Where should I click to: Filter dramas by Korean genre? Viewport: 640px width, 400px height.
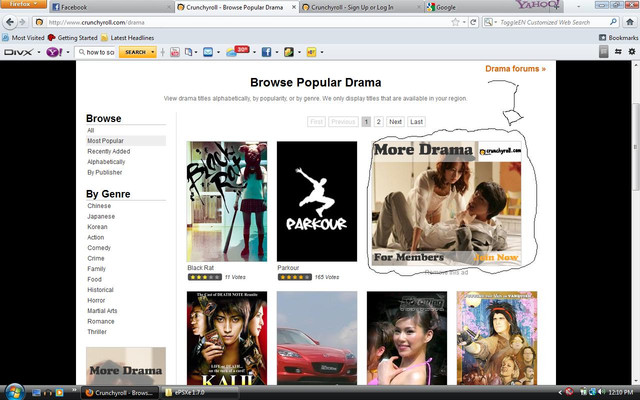coord(97,227)
